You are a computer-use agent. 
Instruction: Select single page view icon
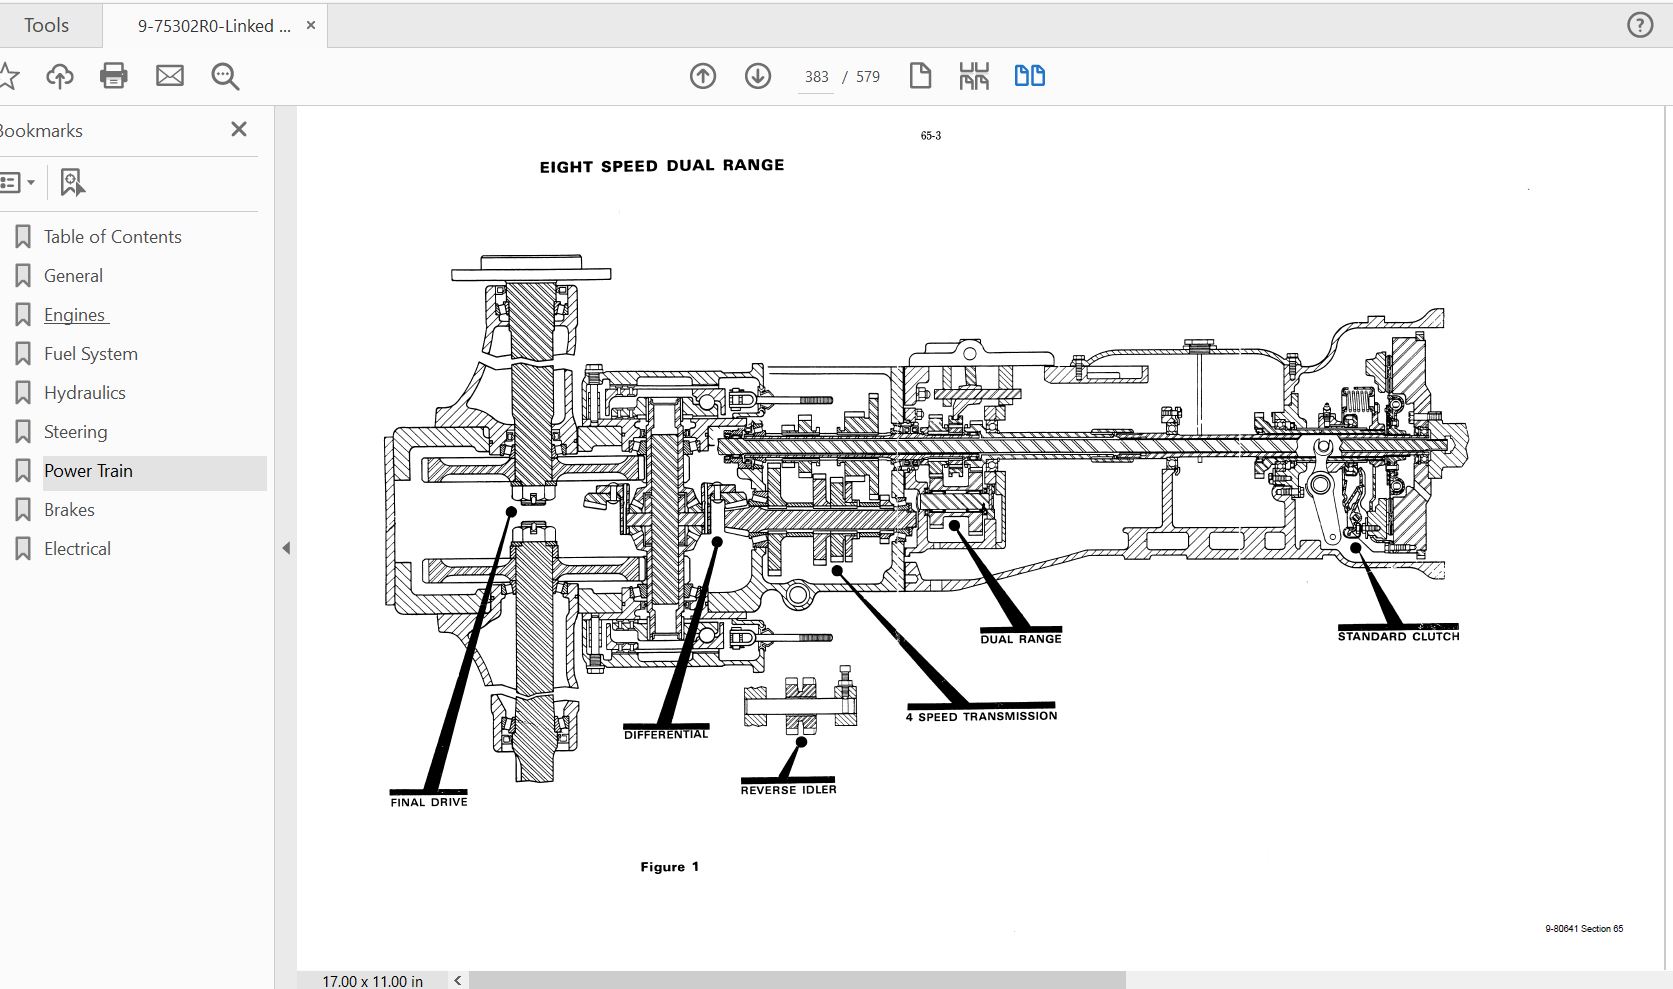point(920,76)
